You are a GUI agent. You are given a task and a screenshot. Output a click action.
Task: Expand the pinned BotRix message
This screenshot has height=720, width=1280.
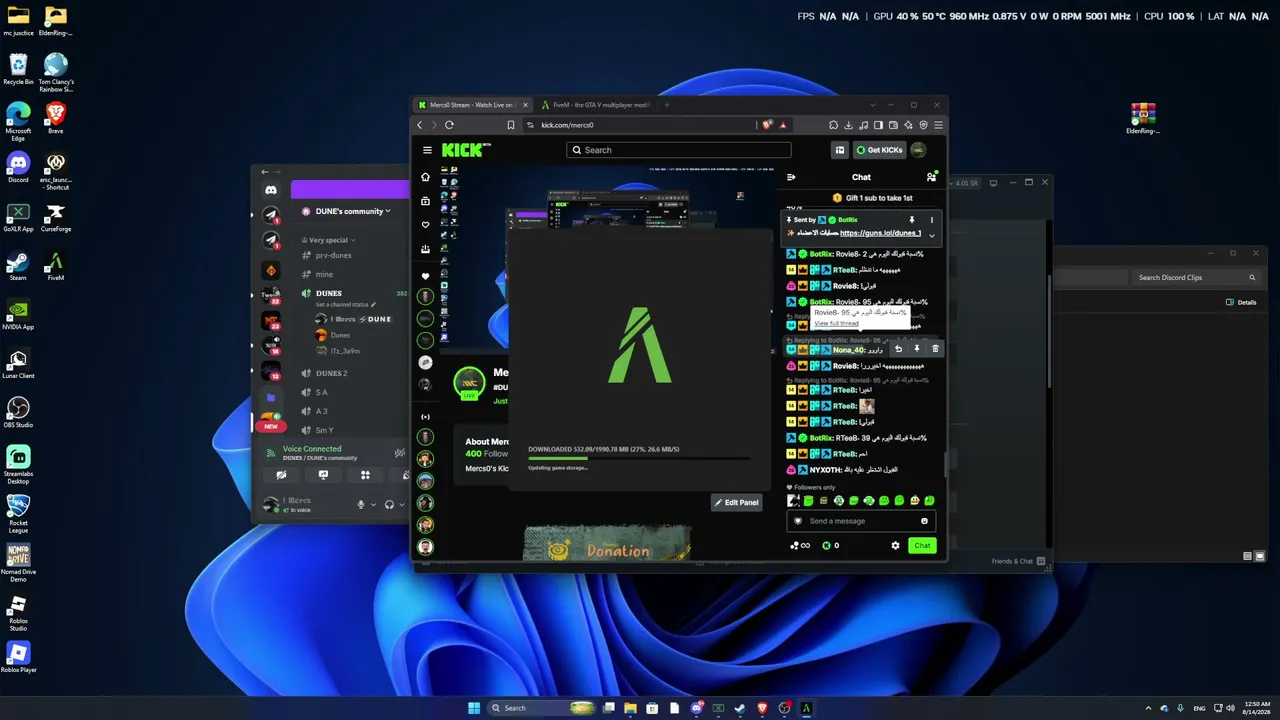point(932,235)
